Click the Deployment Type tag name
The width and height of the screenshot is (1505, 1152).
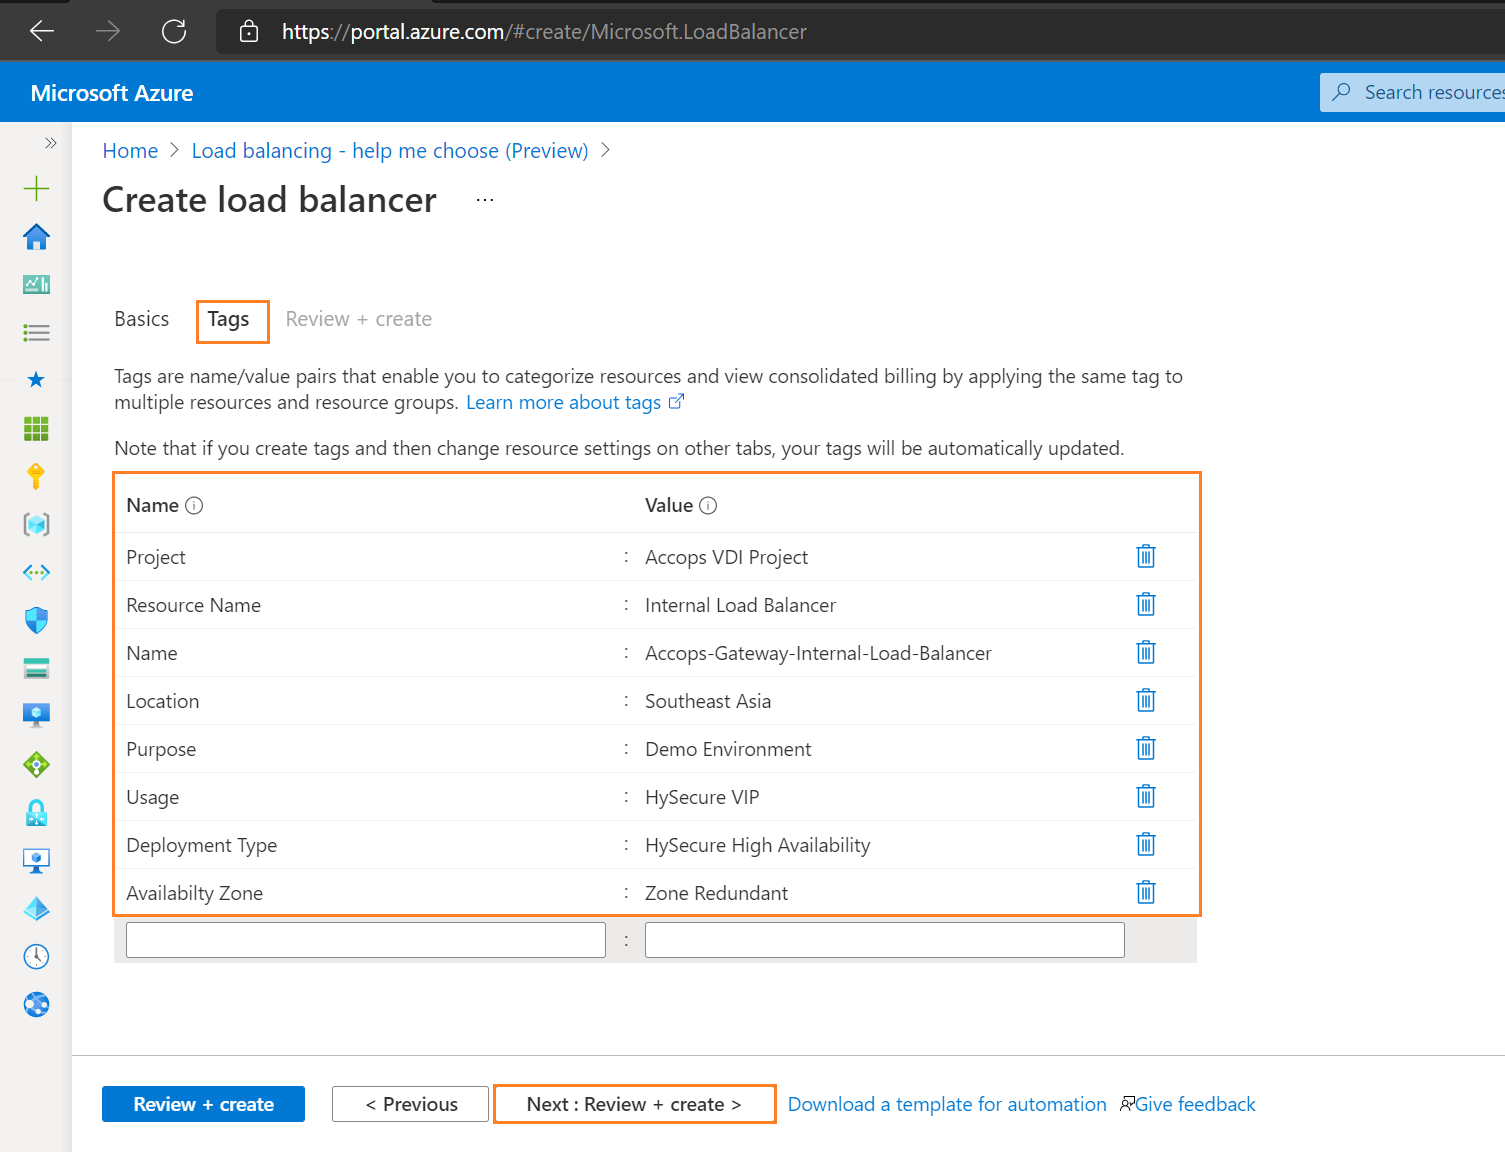tap(201, 845)
